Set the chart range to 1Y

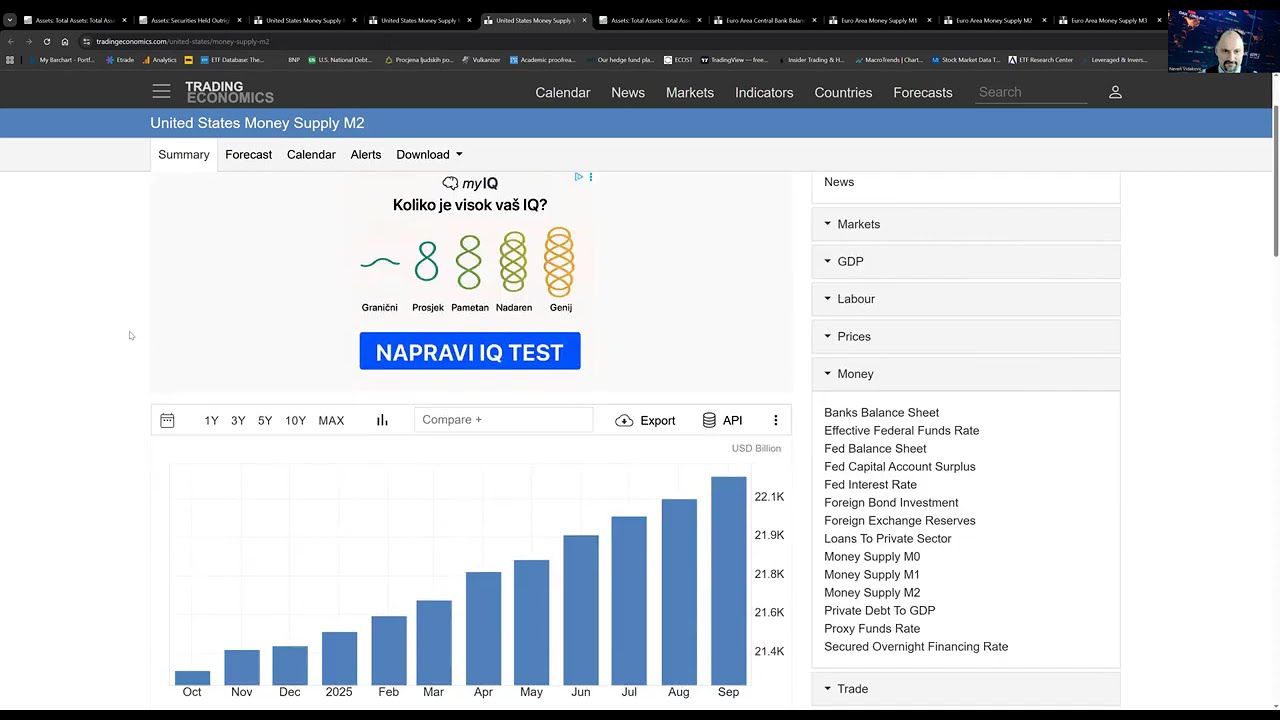pos(211,421)
